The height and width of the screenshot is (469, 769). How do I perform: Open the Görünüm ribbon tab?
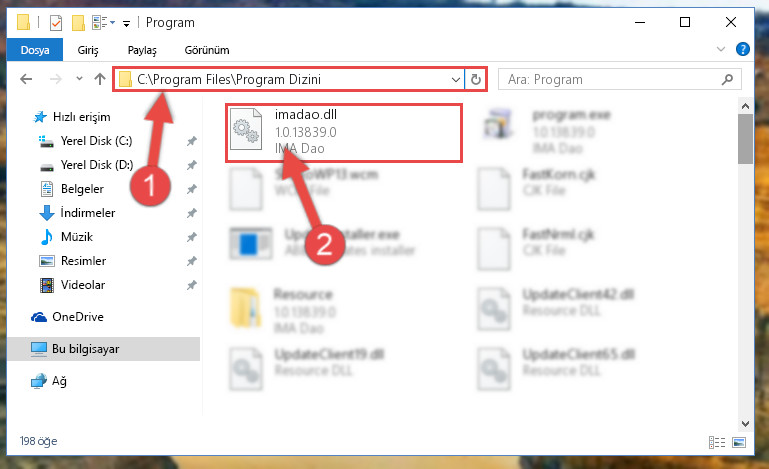pos(207,50)
